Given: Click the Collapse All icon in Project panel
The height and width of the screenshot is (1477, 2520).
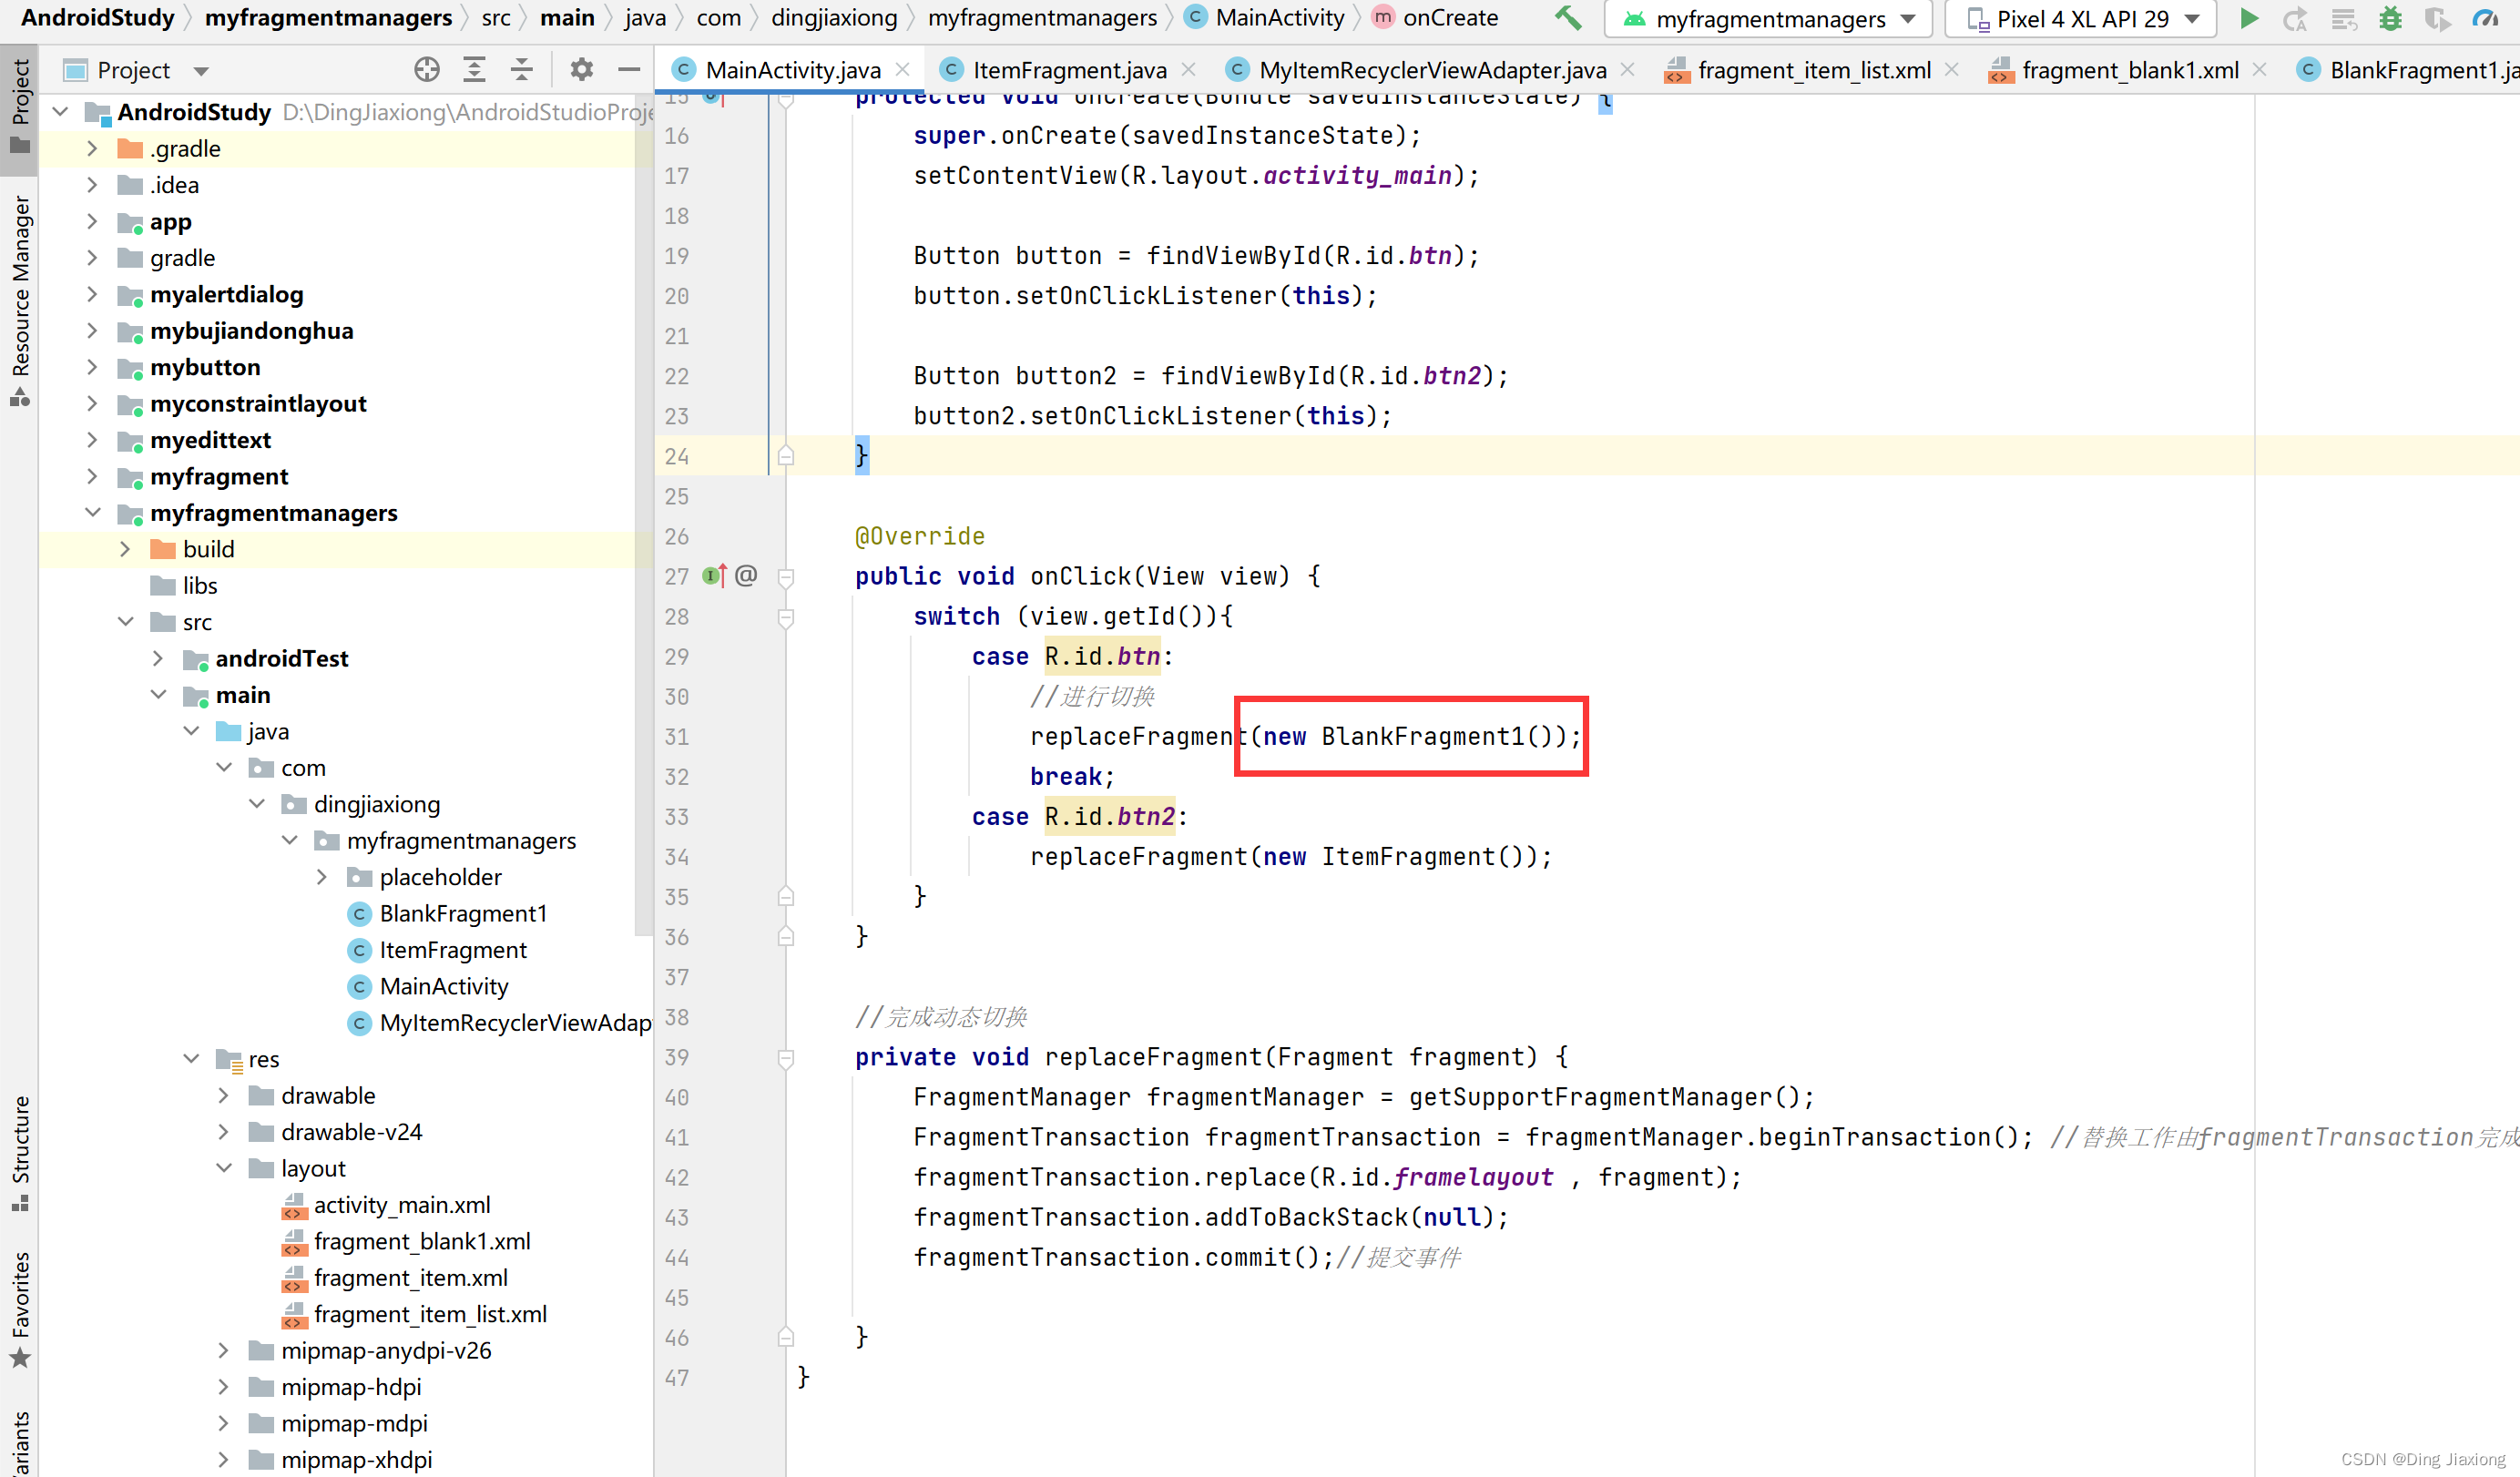Looking at the screenshot, I should [x=521, y=69].
